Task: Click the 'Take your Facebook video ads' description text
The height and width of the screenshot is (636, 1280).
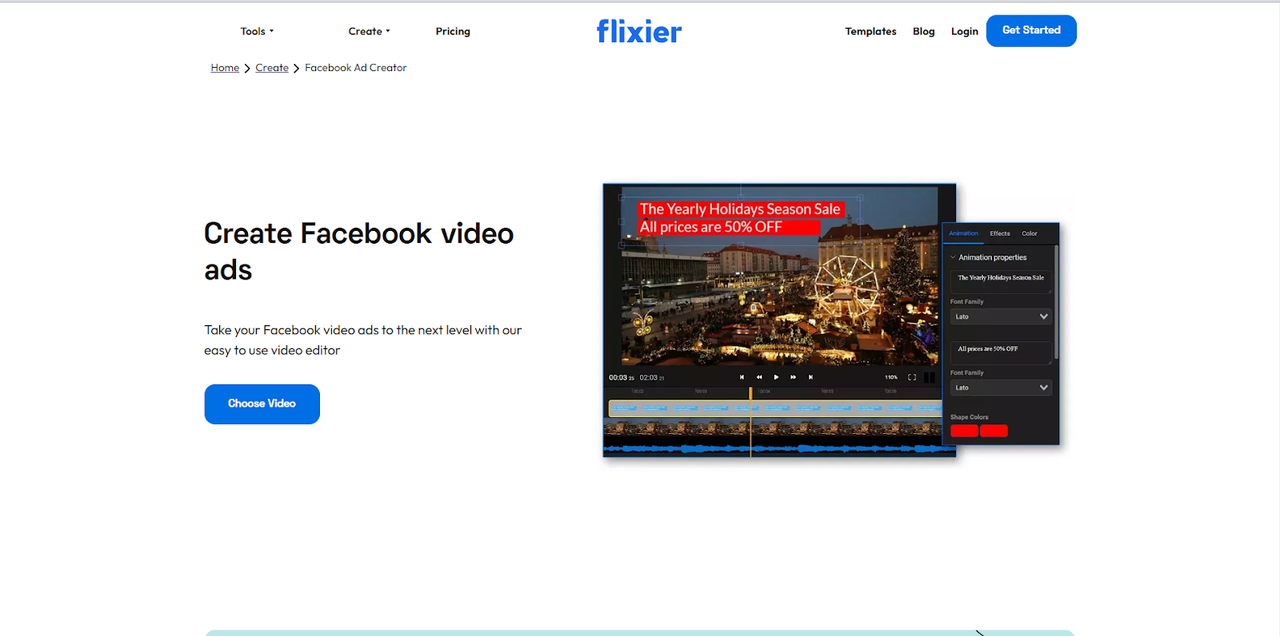Action: pyautogui.click(x=363, y=340)
